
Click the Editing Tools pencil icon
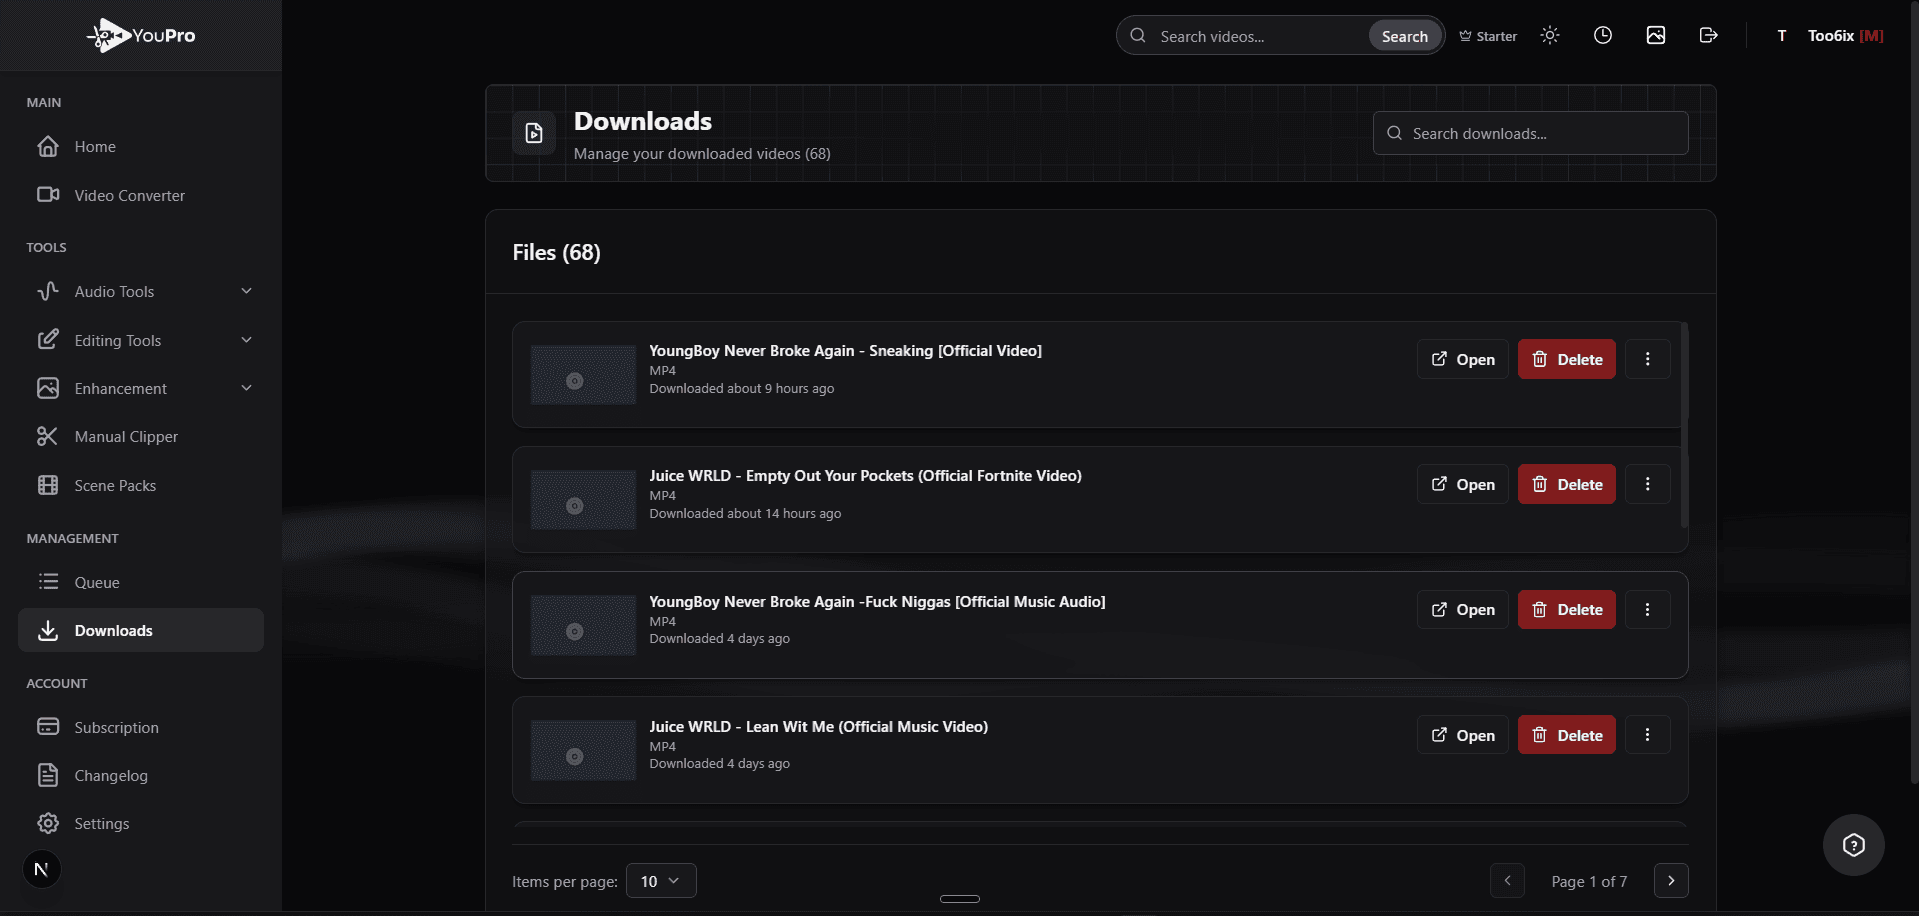coord(48,340)
